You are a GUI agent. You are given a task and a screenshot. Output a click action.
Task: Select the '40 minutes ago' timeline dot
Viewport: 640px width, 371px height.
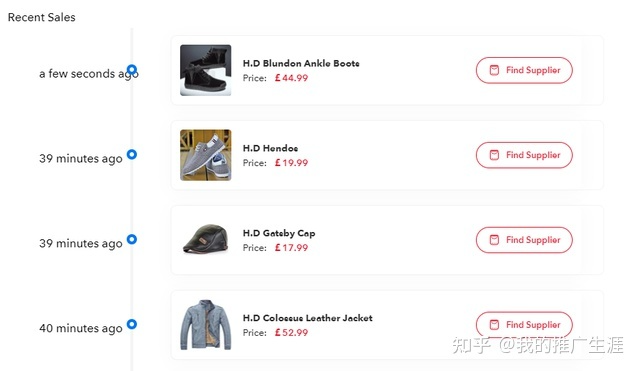(x=132, y=324)
